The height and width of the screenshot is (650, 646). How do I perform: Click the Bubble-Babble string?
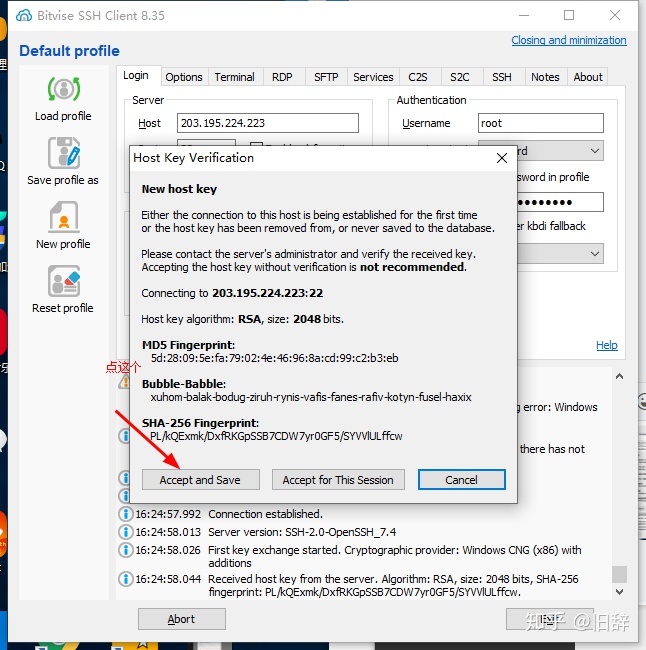pos(311,397)
